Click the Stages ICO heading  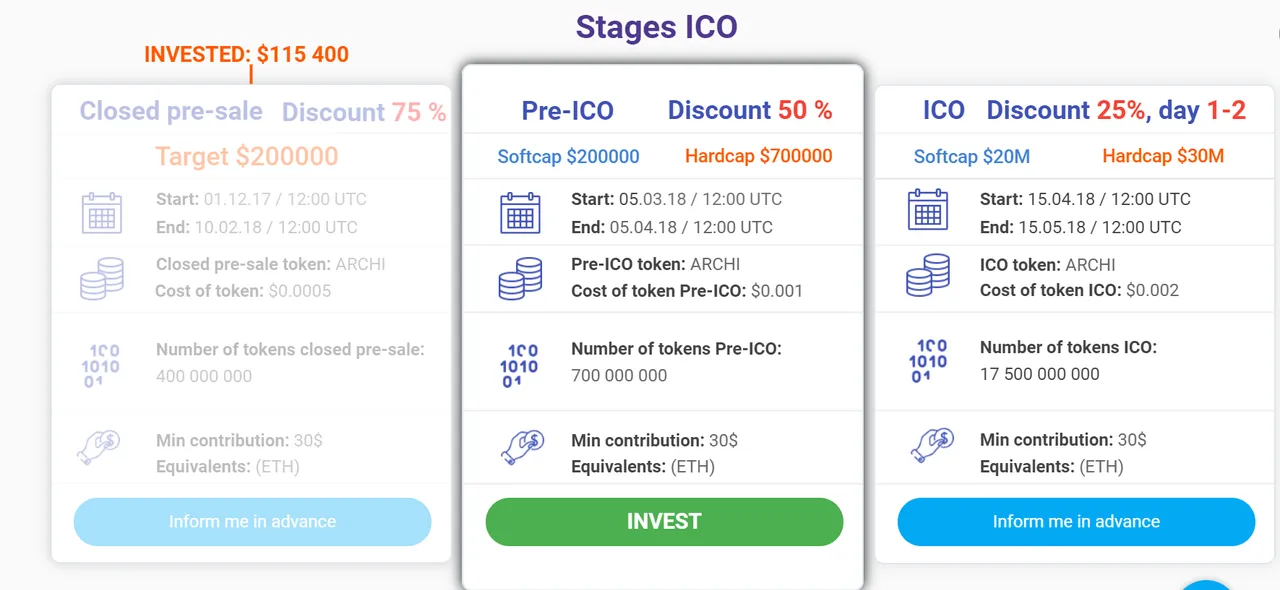coord(657,27)
